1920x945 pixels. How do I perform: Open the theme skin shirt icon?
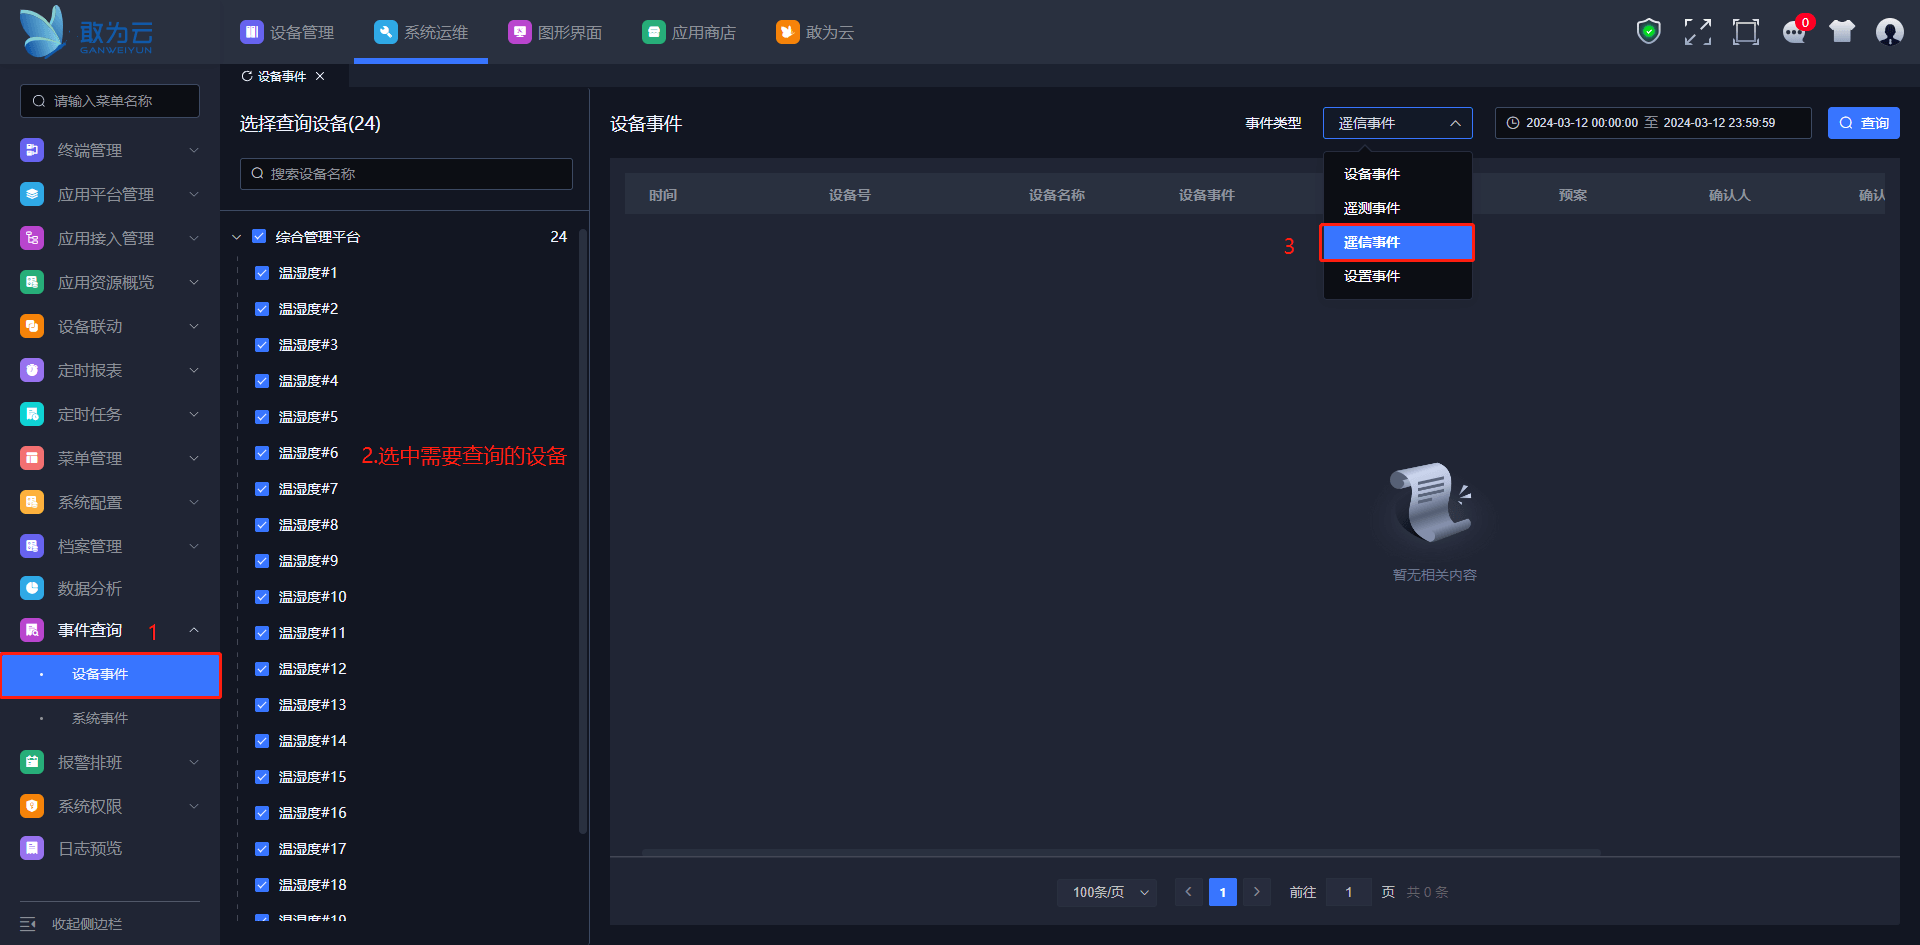tap(1842, 32)
